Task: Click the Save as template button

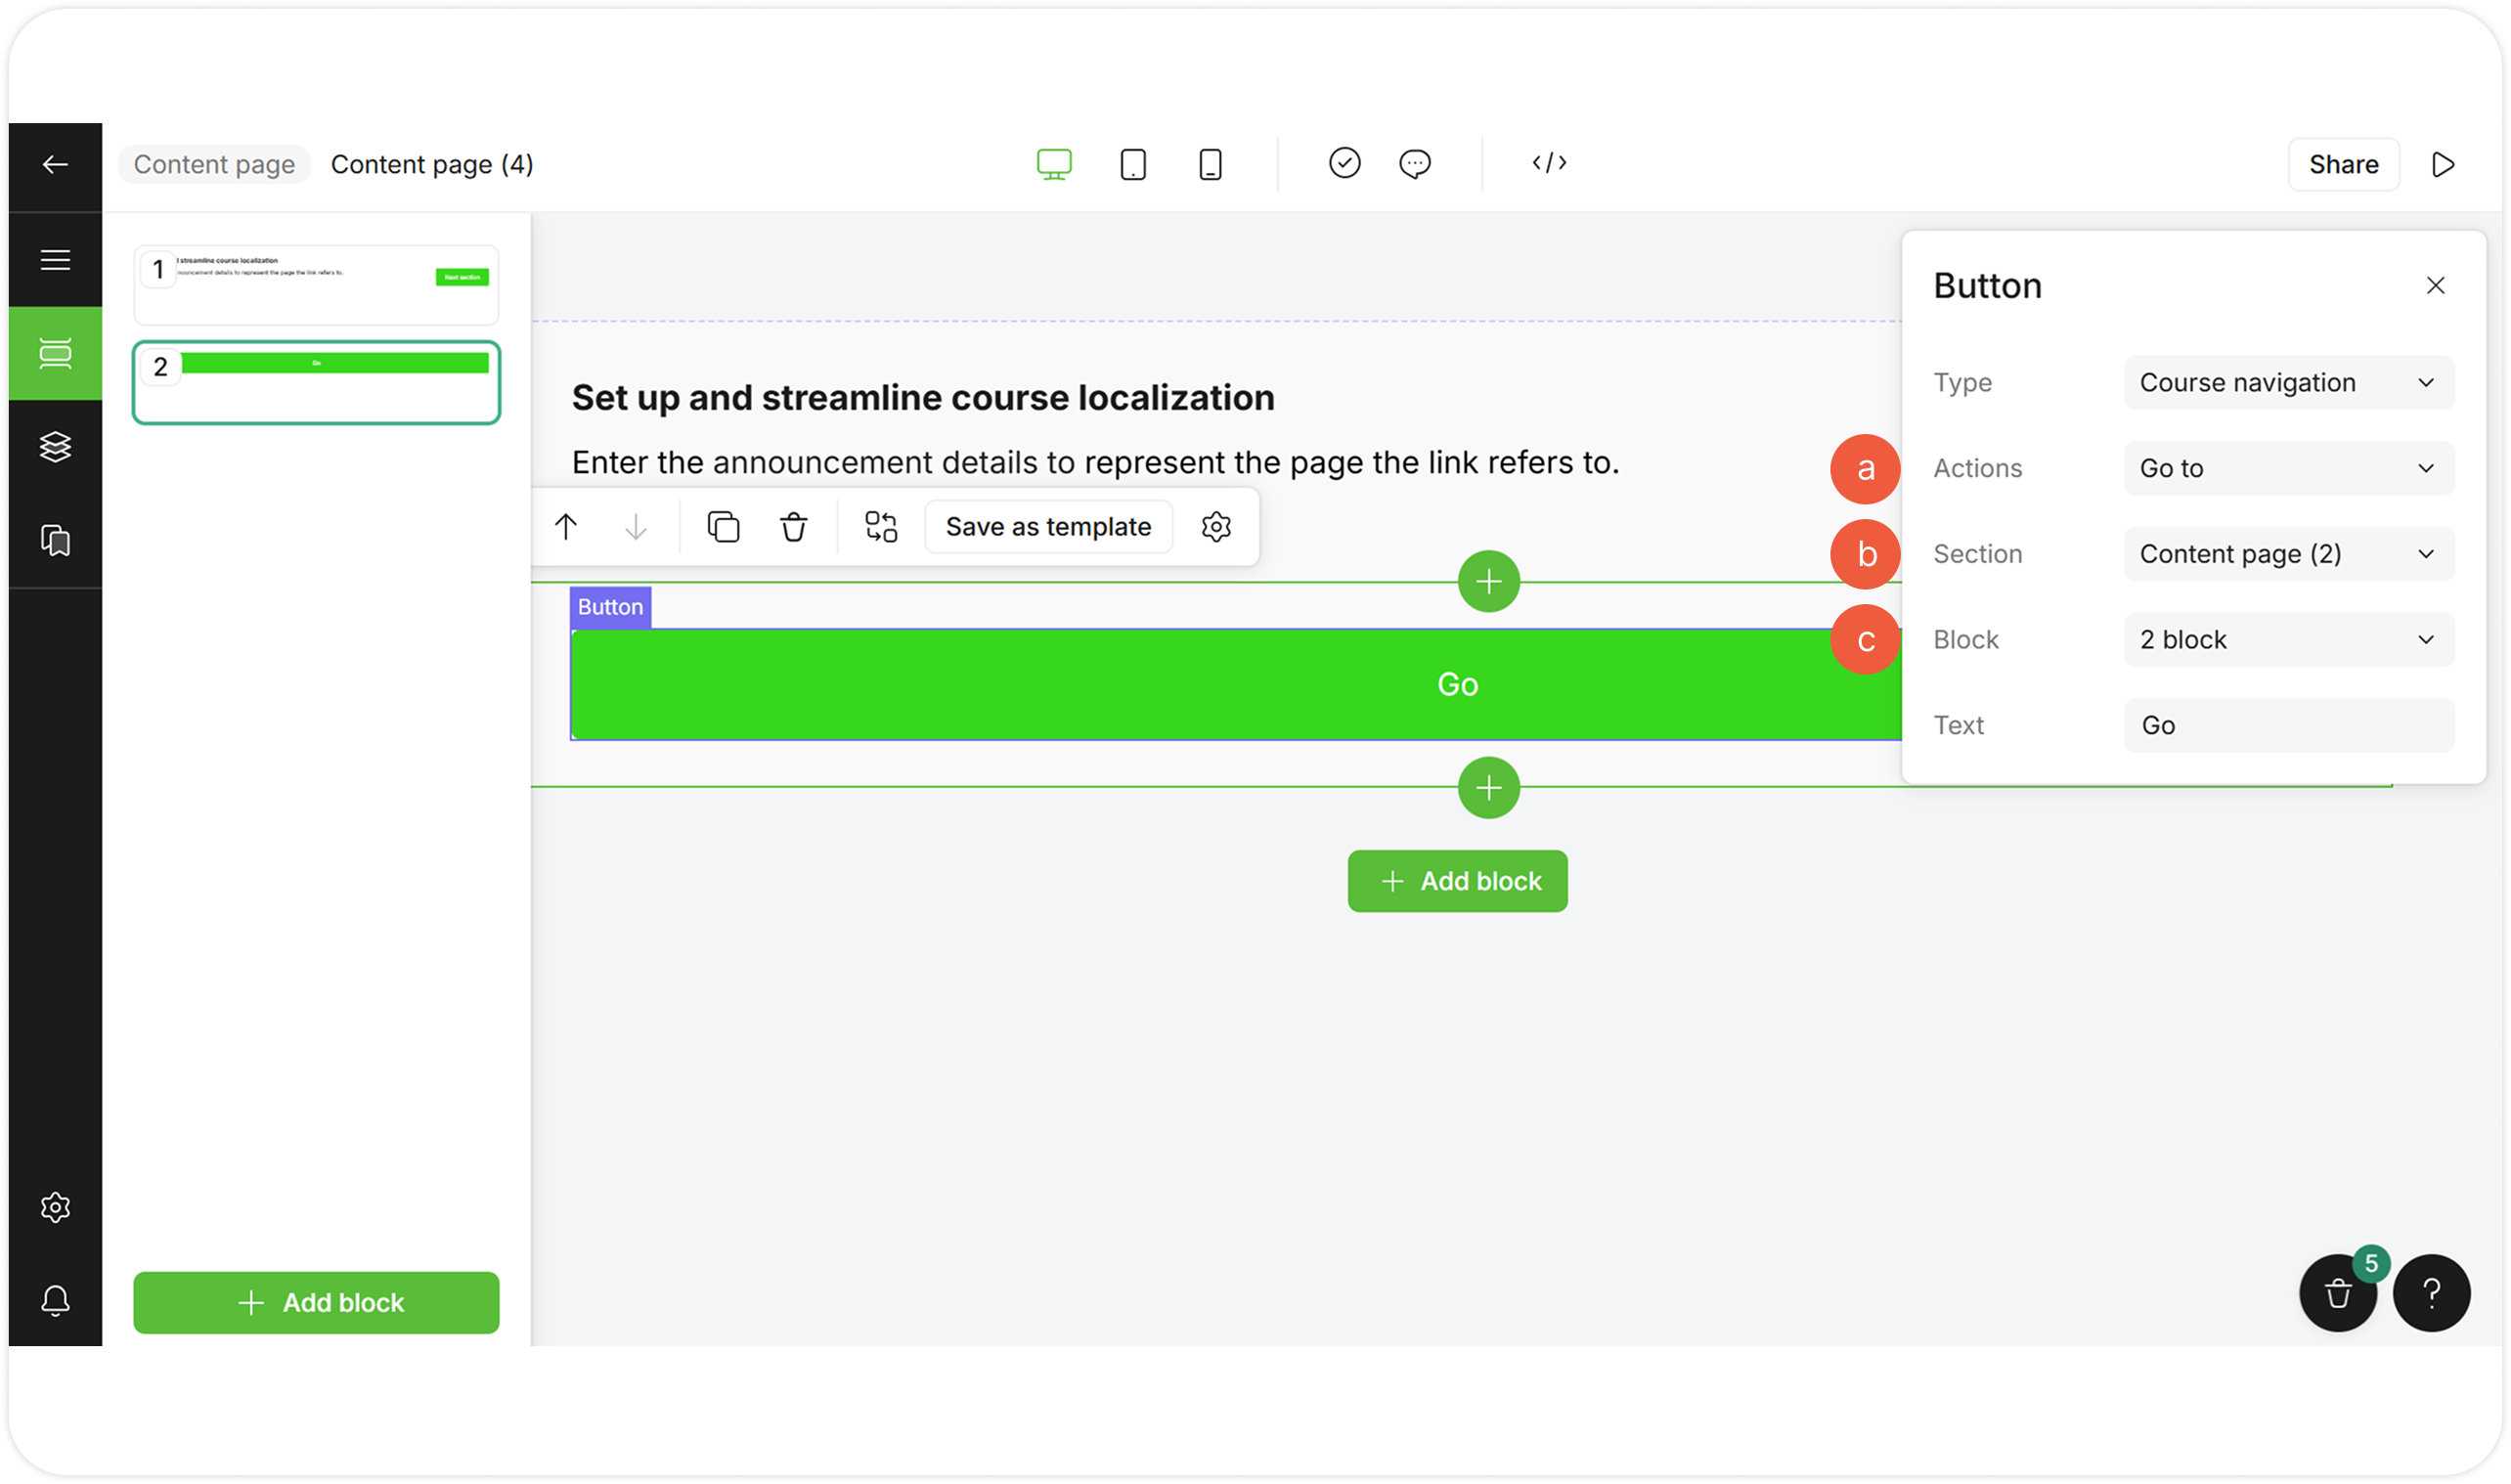Action: tap(1048, 527)
